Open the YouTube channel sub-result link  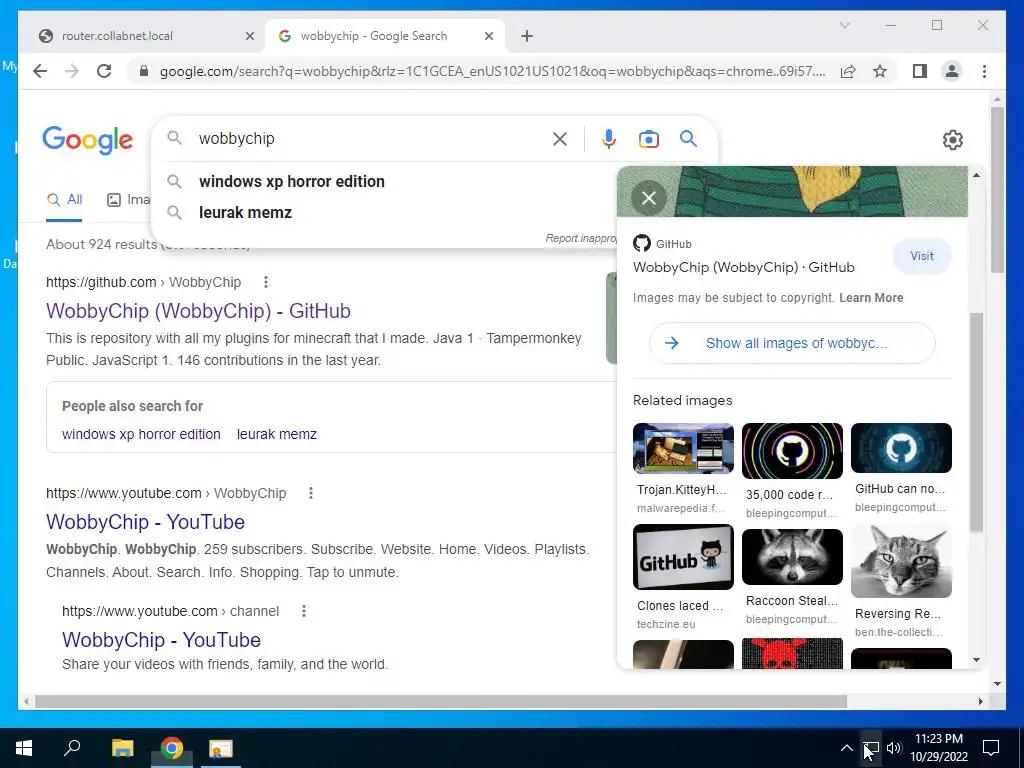[x=161, y=640]
